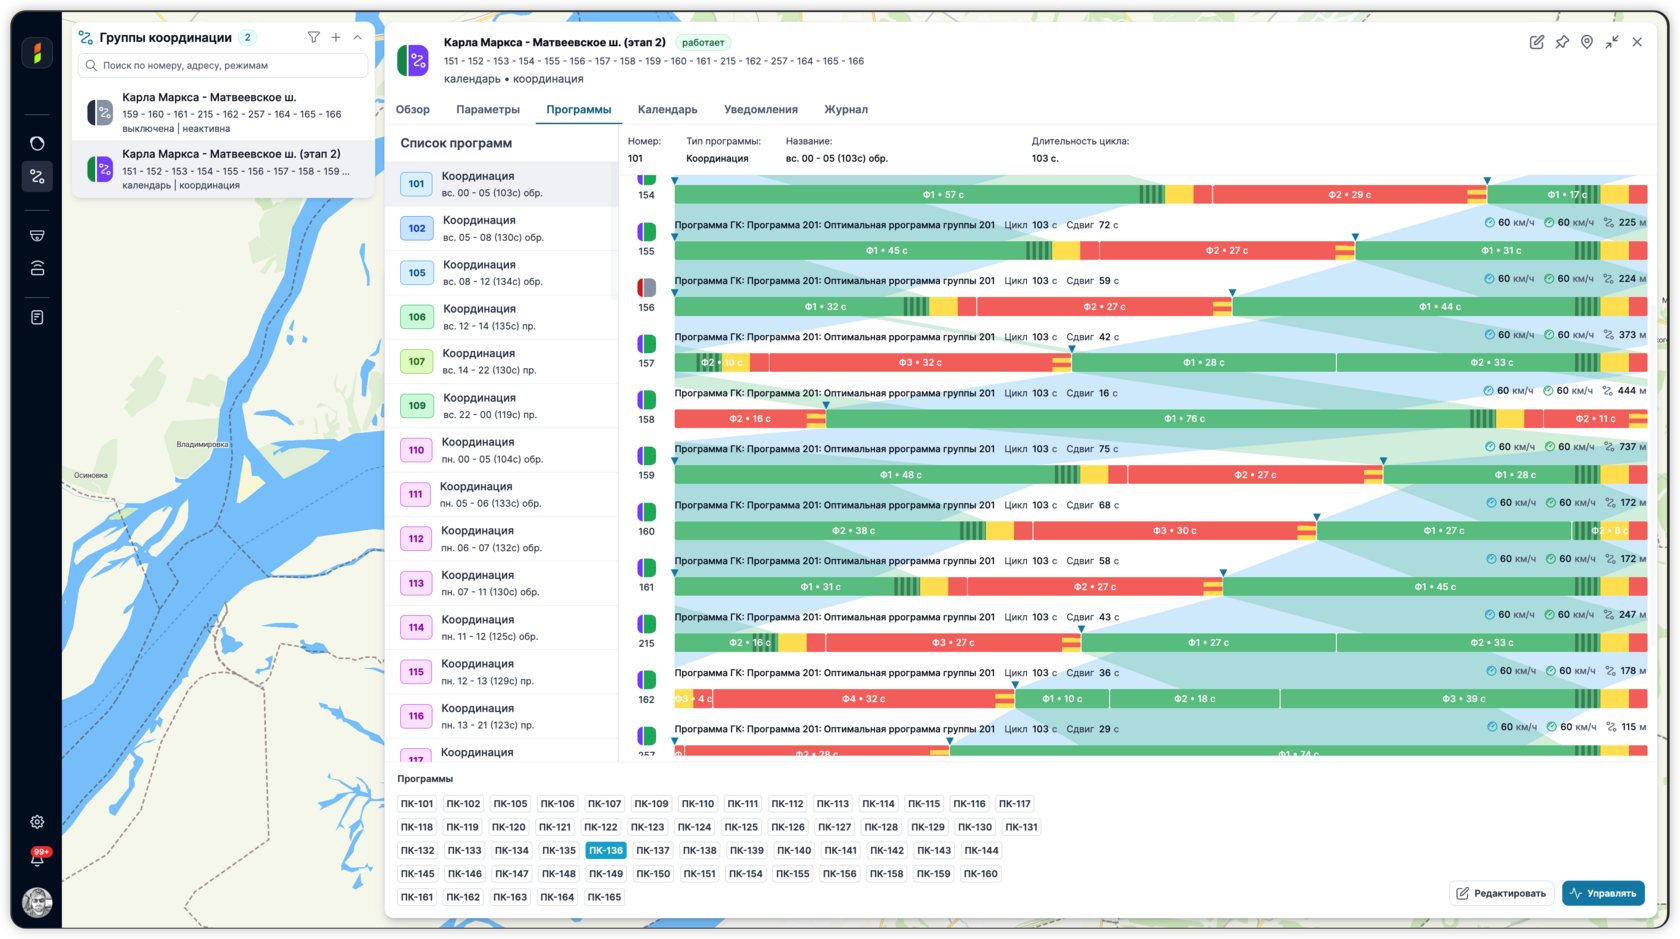Select the ПК-136 program chip
Viewport: 1680px width, 939px height.
click(x=606, y=851)
